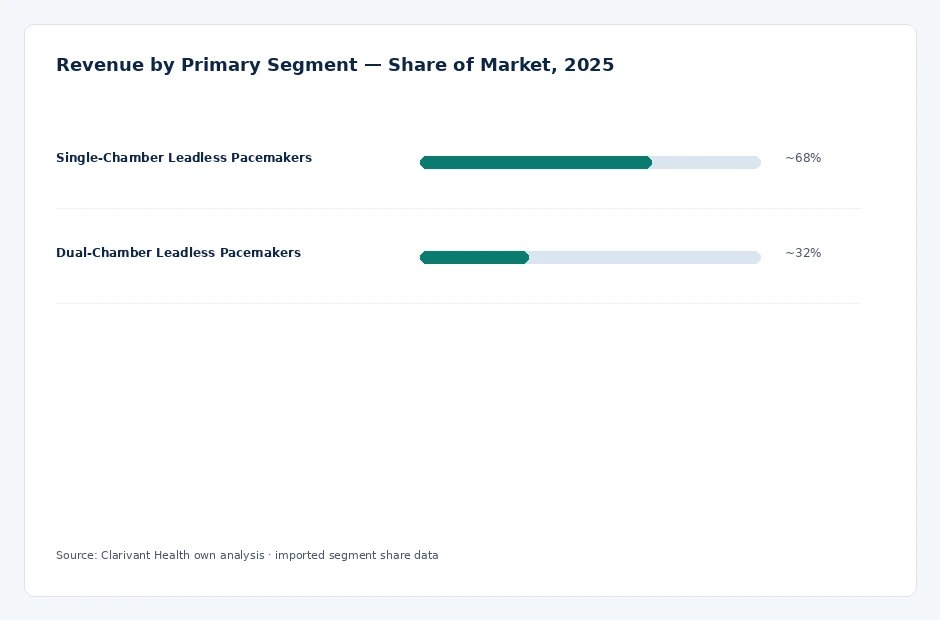Click "Revenue by Primary Segment" in title
940x620 pixels.
point(207,65)
